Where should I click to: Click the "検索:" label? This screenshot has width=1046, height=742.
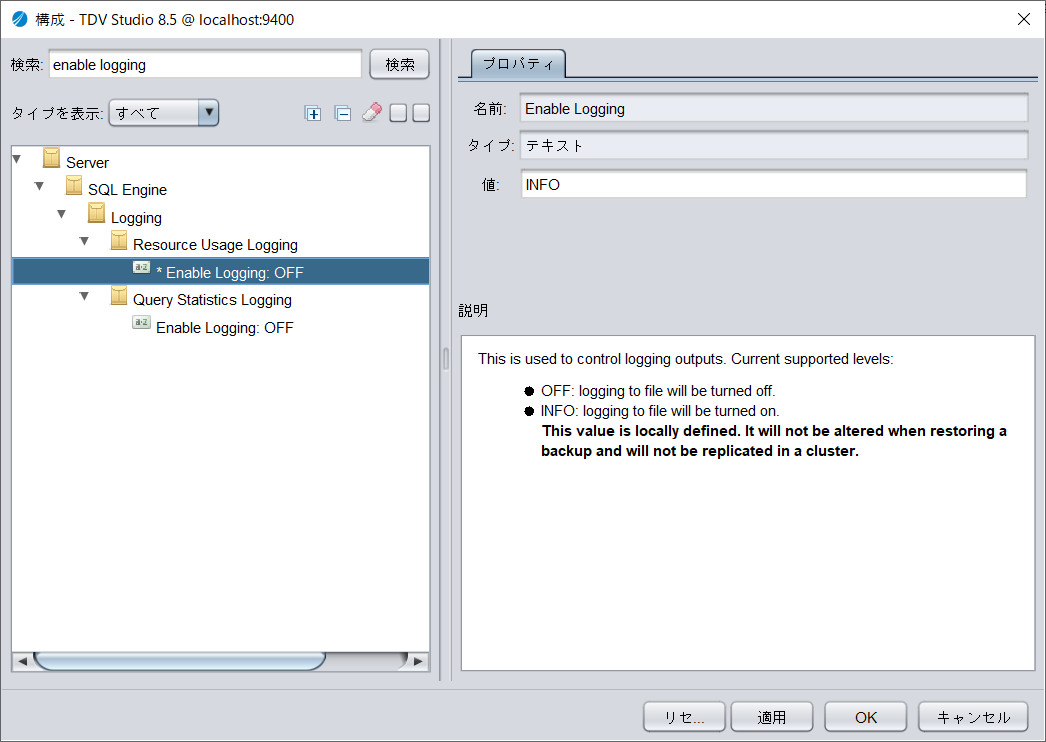click(x=27, y=65)
